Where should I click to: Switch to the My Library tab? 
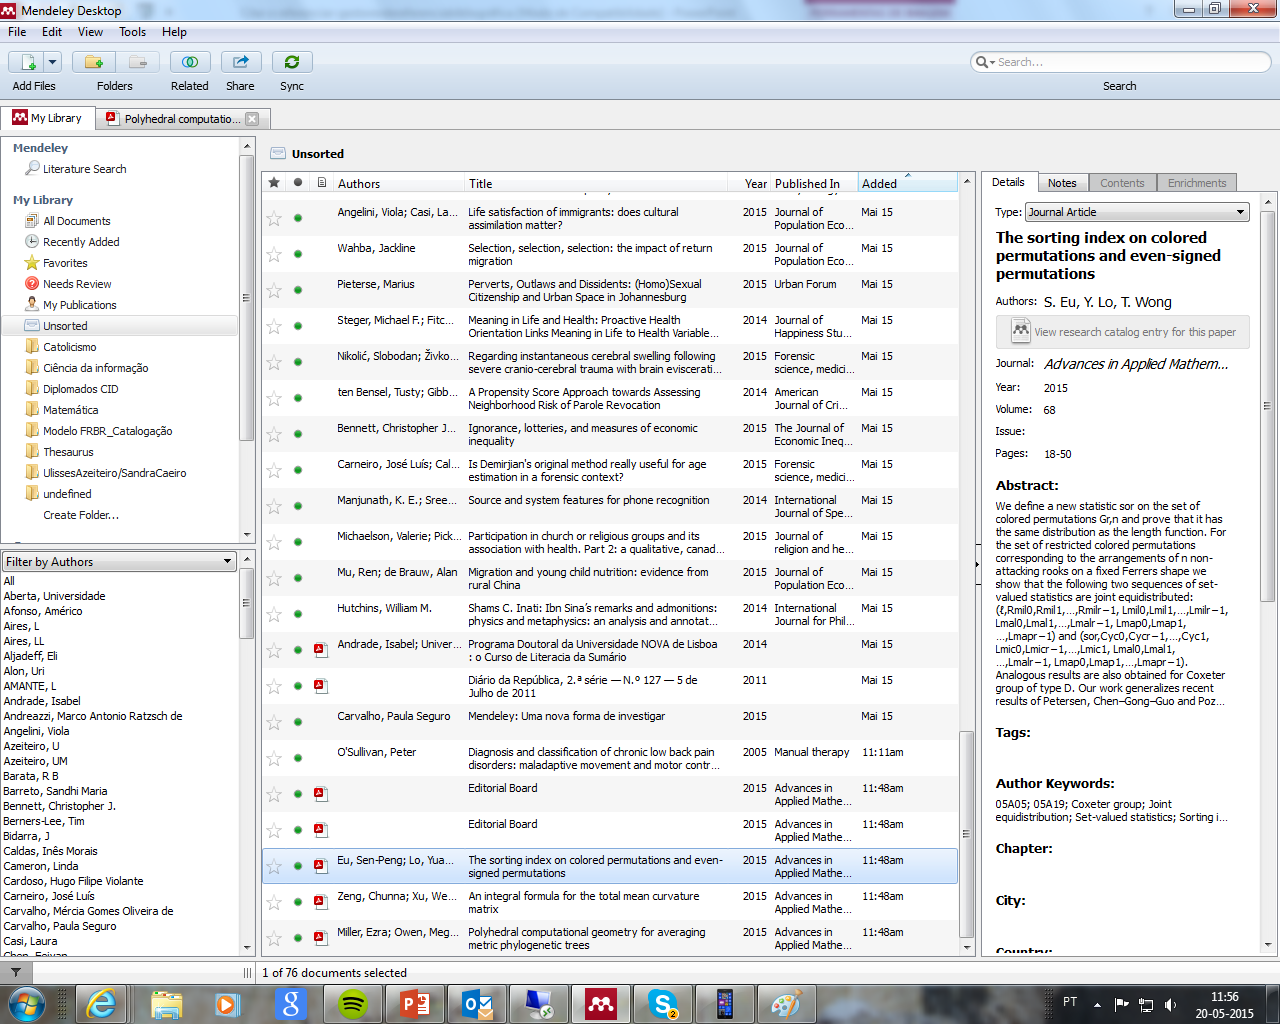[48, 118]
